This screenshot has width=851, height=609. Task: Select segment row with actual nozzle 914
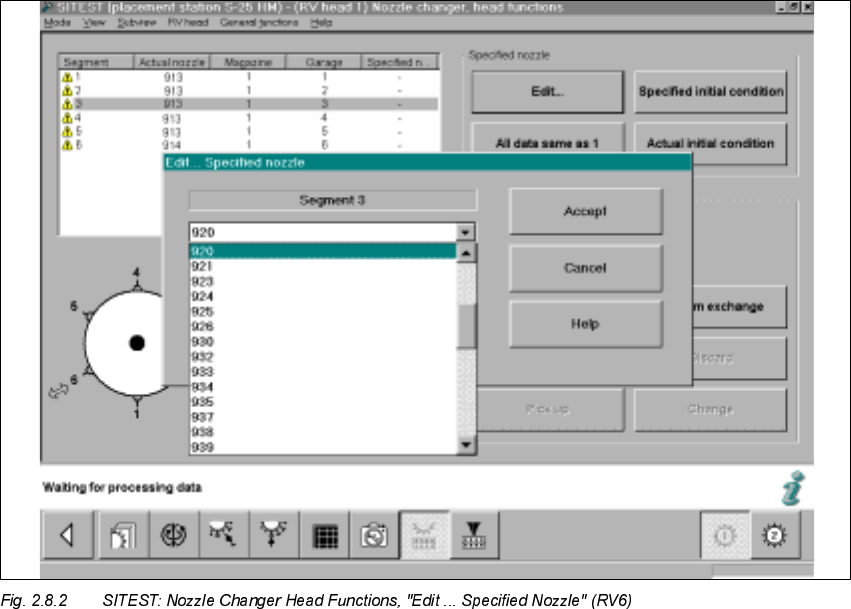249,145
